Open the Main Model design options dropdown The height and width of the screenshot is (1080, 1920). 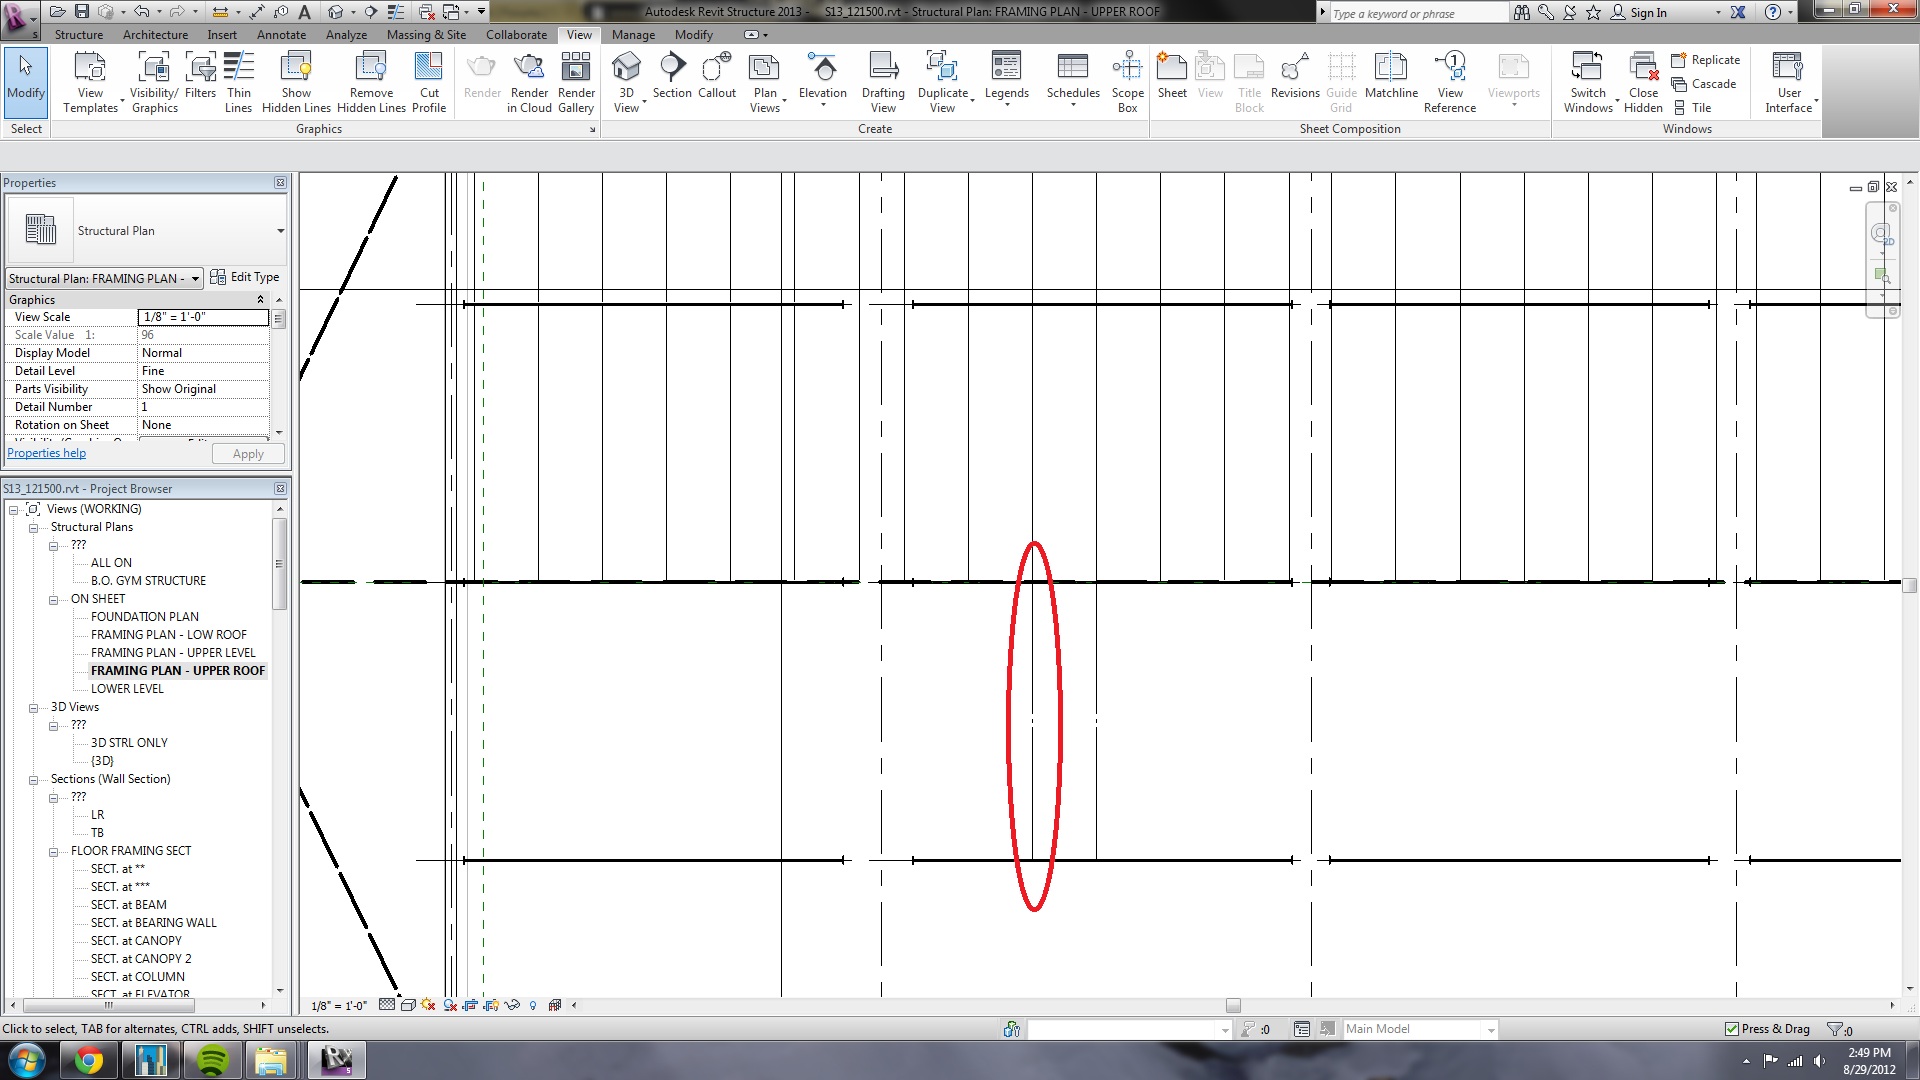[1491, 1030]
